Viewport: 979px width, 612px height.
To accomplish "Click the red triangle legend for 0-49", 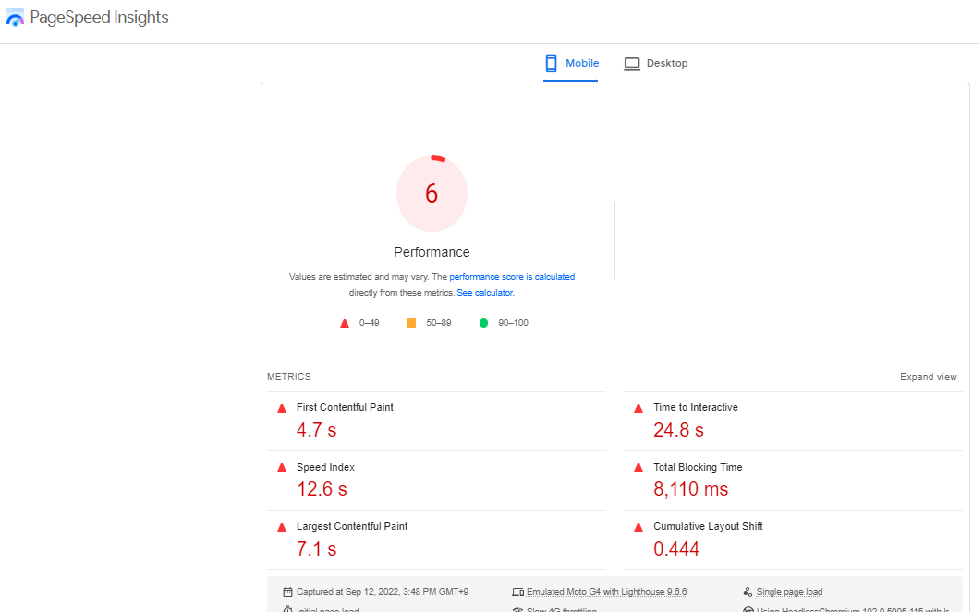I will 344,322.
